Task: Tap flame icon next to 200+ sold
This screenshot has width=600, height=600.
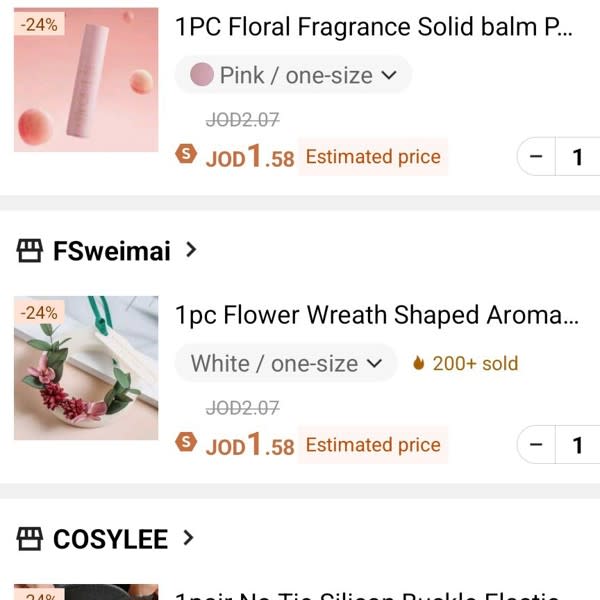Action: [x=419, y=363]
